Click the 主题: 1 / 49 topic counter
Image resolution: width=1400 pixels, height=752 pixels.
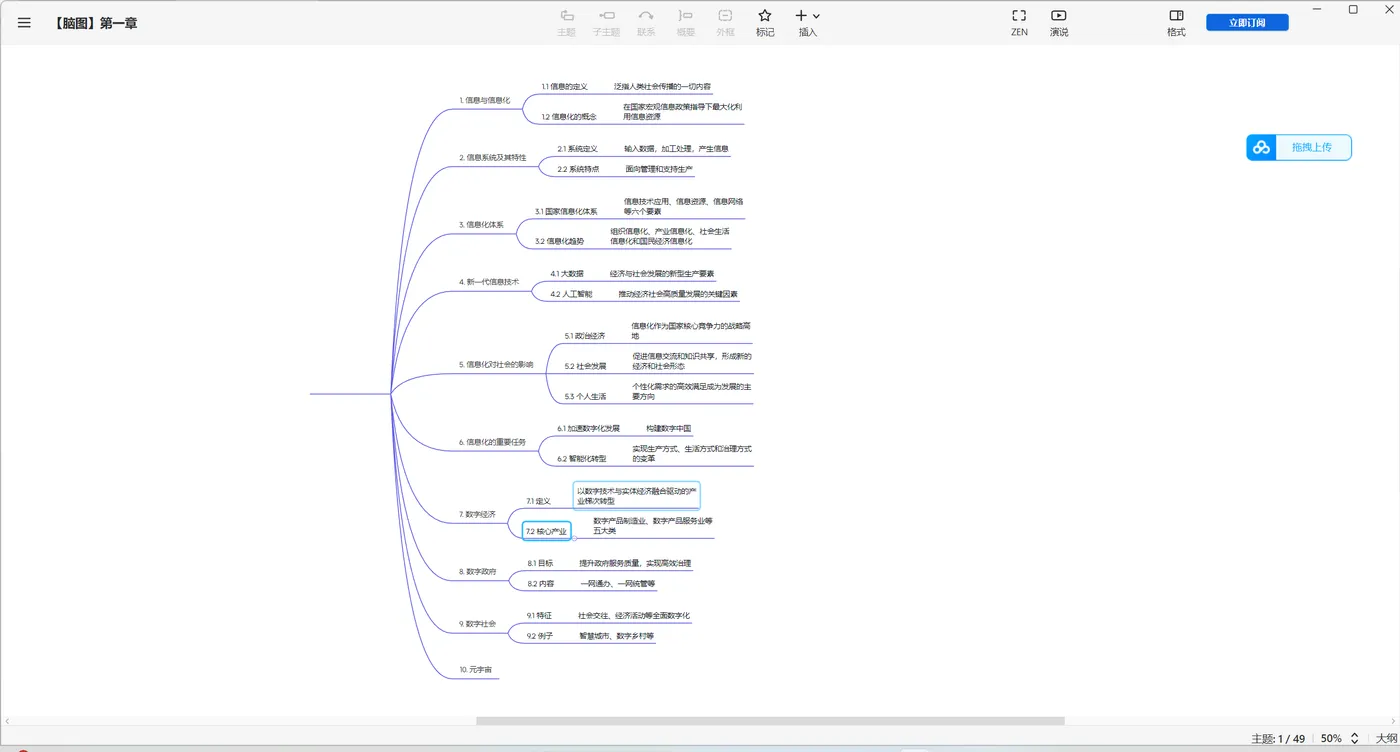pyautogui.click(x=1278, y=739)
